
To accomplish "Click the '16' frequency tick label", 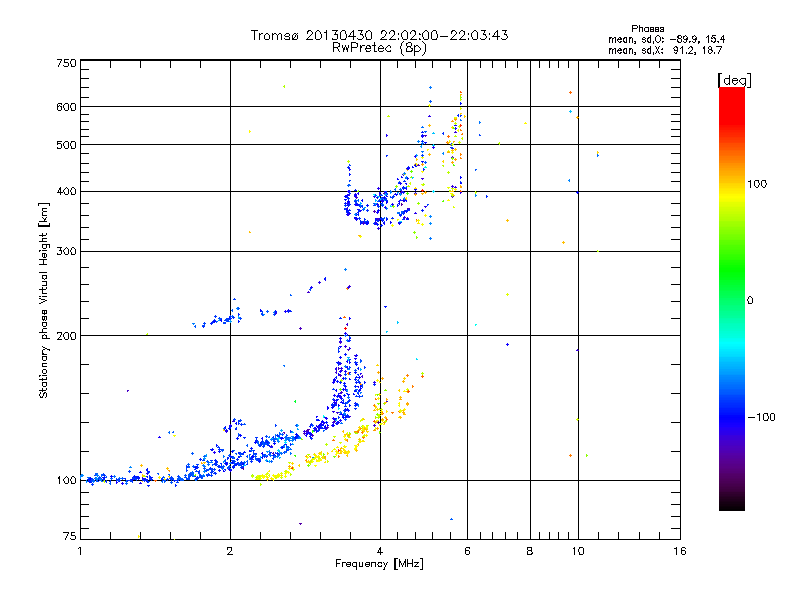I will (680, 551).
